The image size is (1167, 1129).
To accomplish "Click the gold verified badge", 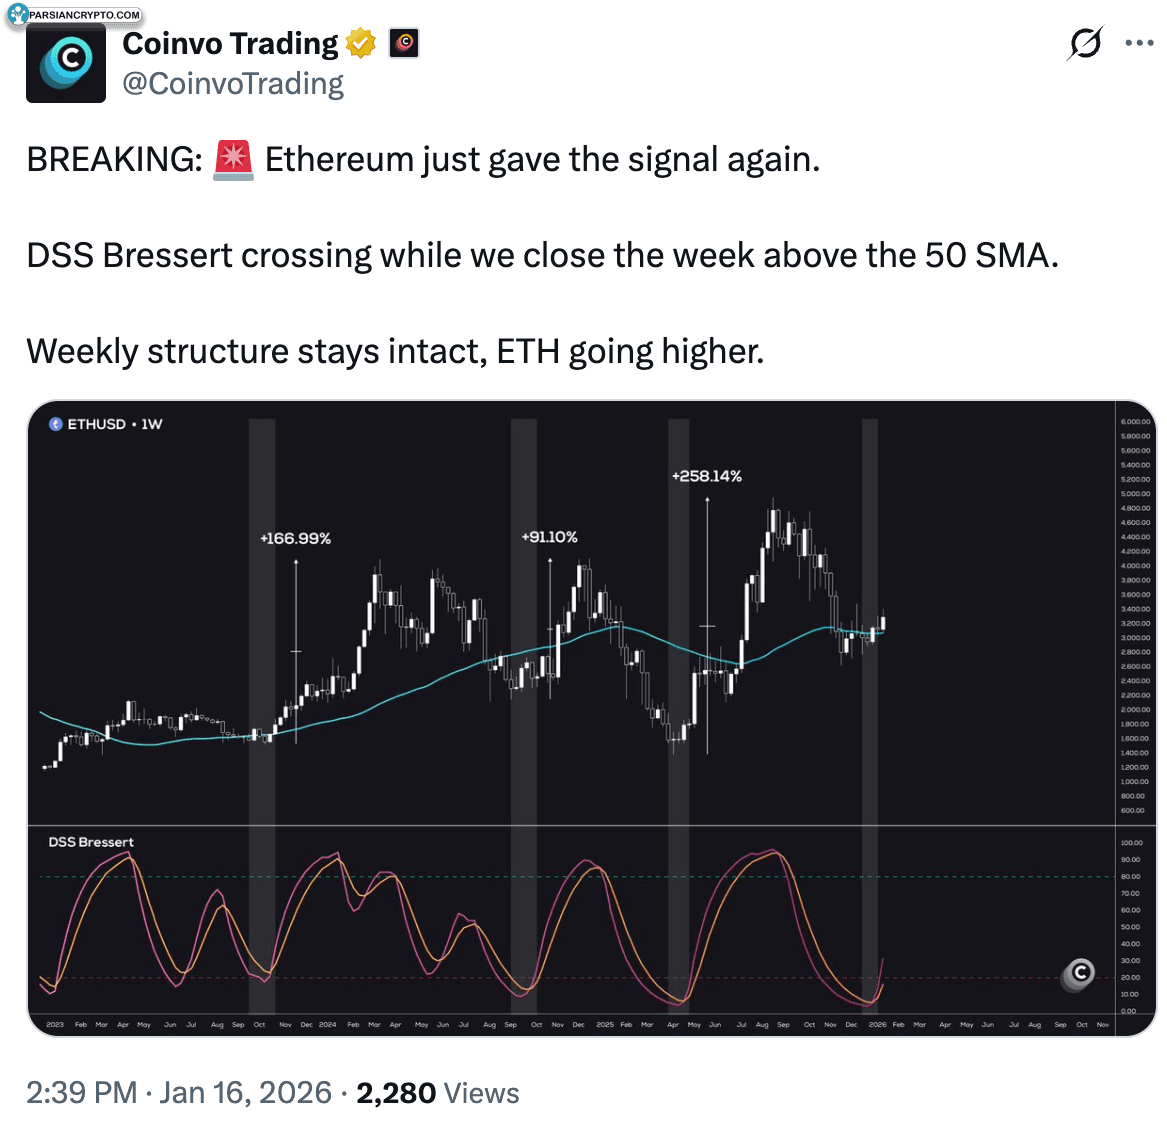I will (x=361, y=43).
